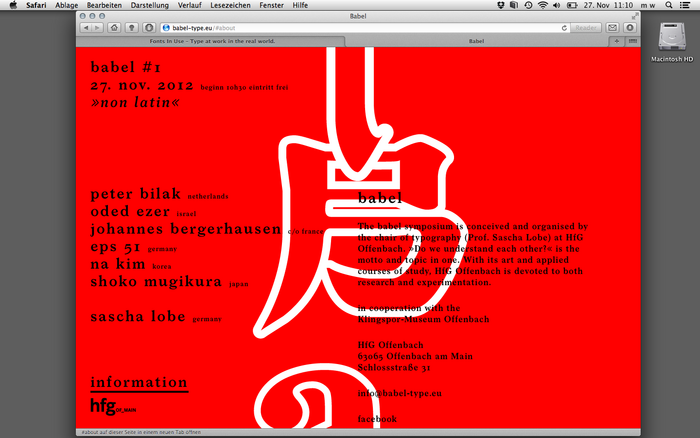Open the home page via house icon
The image size is (700, 438).
click(114, 28)
